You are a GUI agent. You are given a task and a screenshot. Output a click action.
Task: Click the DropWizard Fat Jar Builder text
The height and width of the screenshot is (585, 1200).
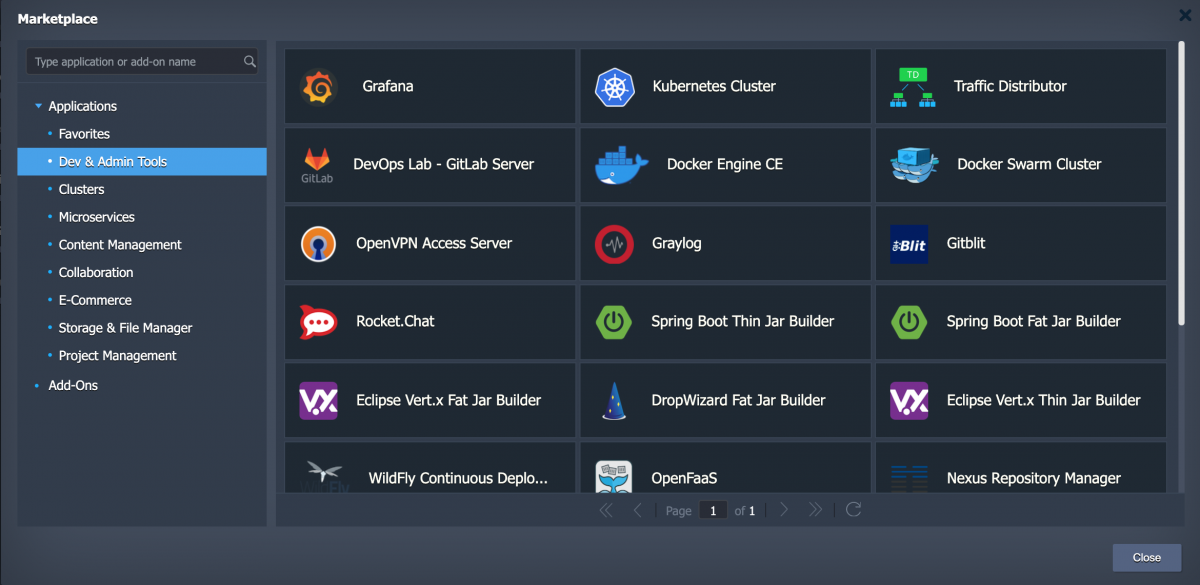coord(738,400)
